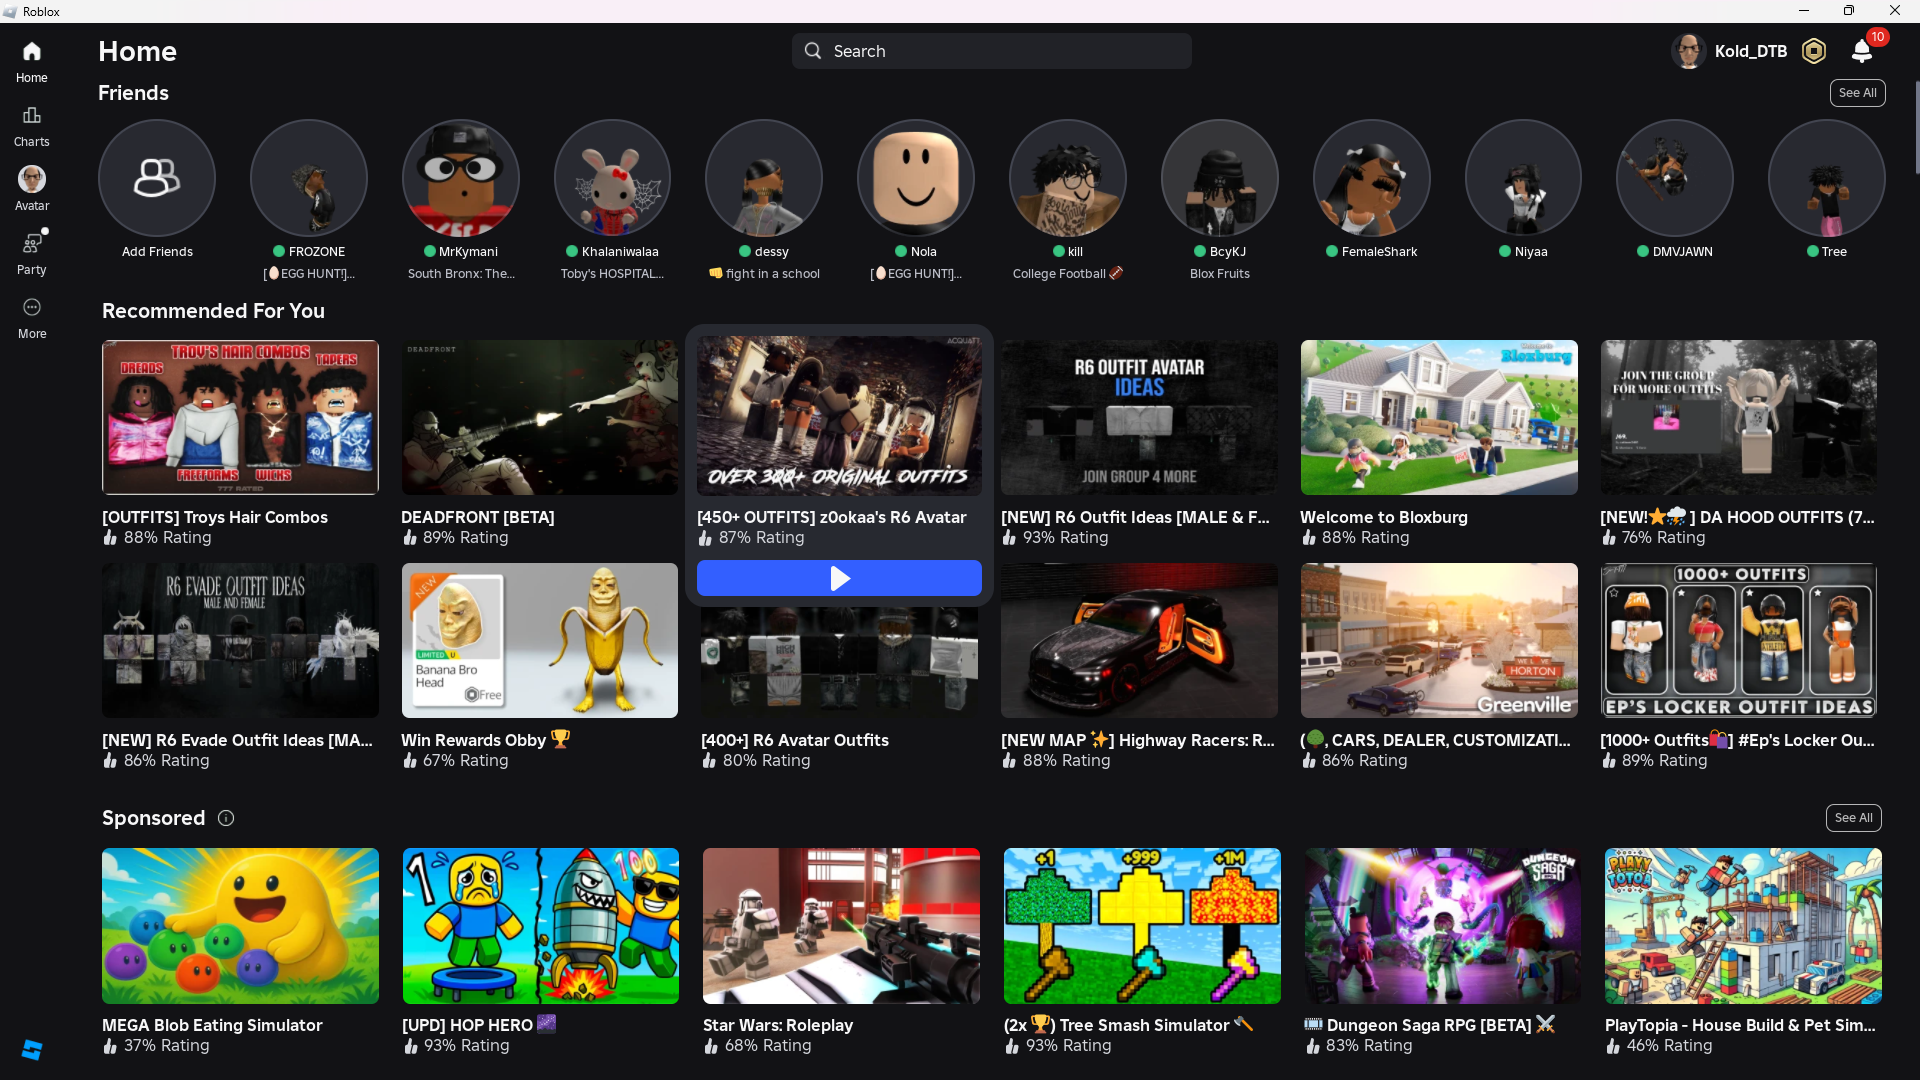Click Khalaniwalaa's Toby's HOSPITAL status
The width and height of the screenshot is (1920, 1080).
click(x=613, y=273)
